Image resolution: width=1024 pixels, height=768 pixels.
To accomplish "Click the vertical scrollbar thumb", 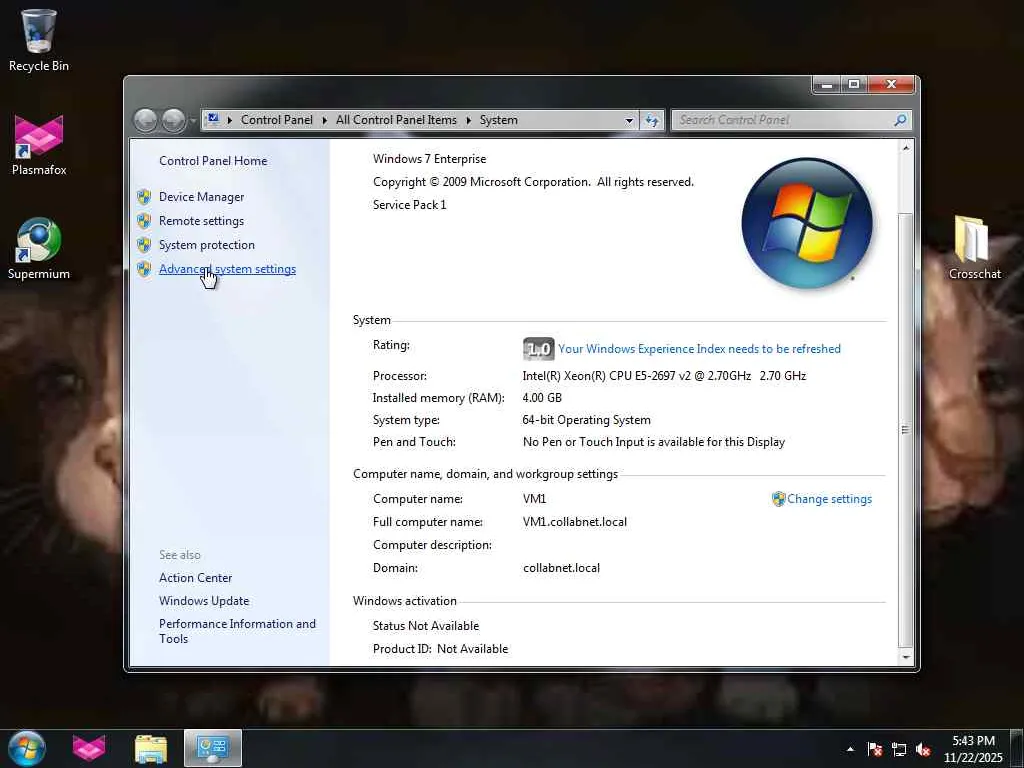I will 905,428.
